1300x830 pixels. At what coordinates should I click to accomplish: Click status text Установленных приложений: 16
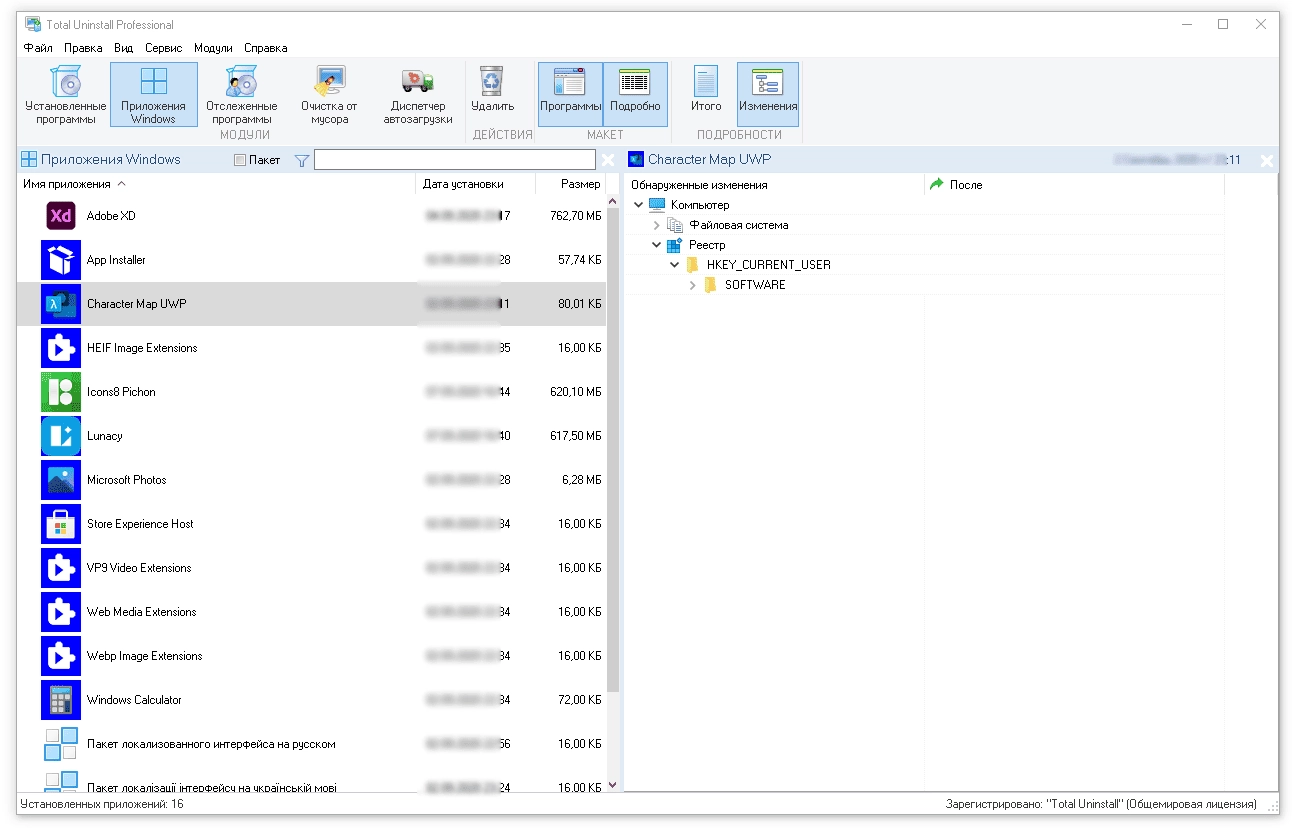click(x=102, y=804)
